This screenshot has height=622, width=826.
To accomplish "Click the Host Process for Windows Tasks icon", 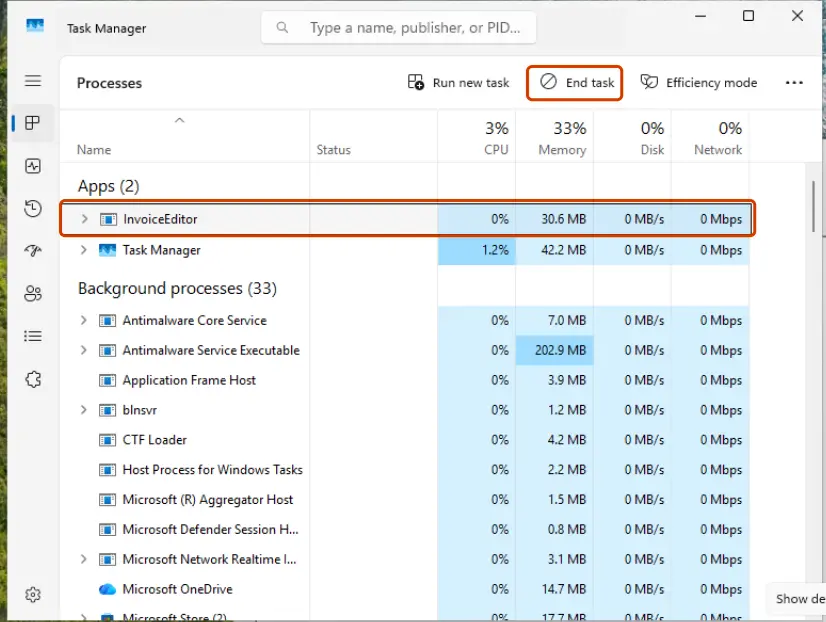I will tap(107, 470).
